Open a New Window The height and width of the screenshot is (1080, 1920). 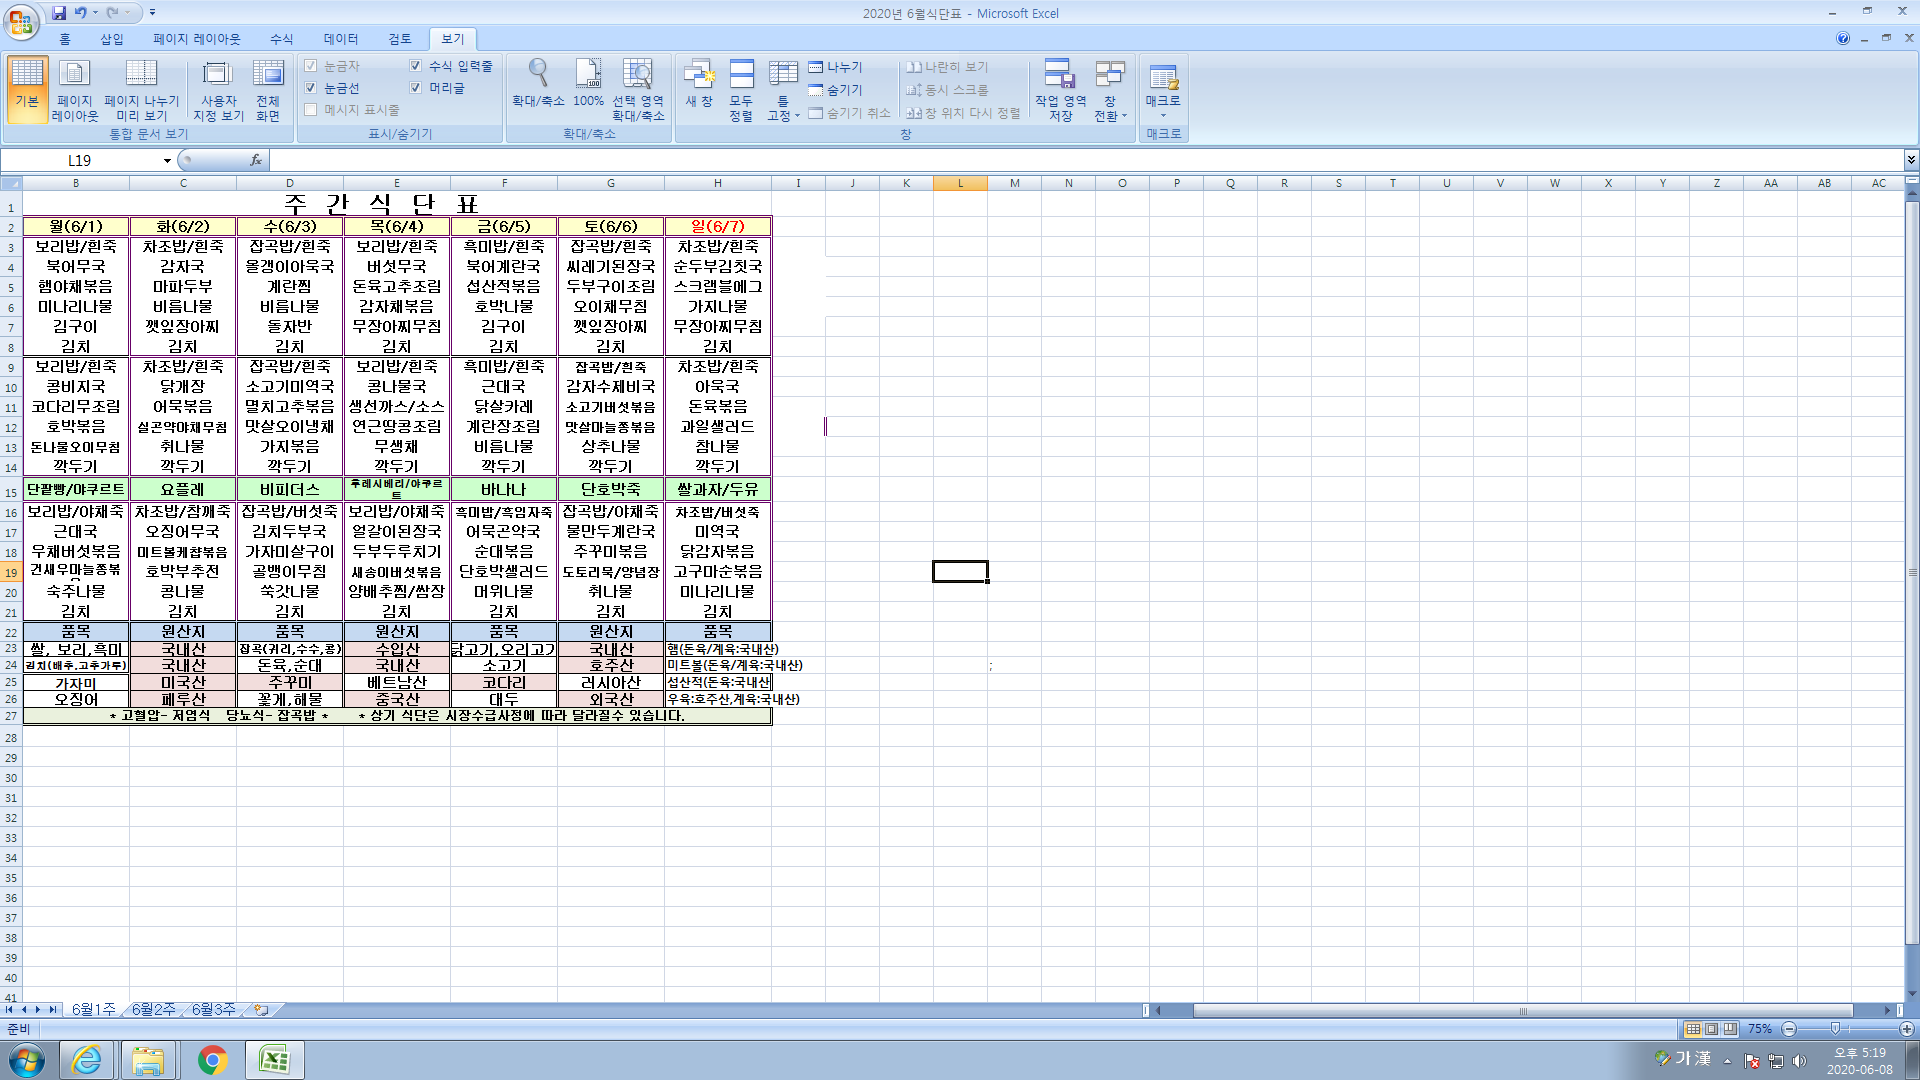coord(699,77)
